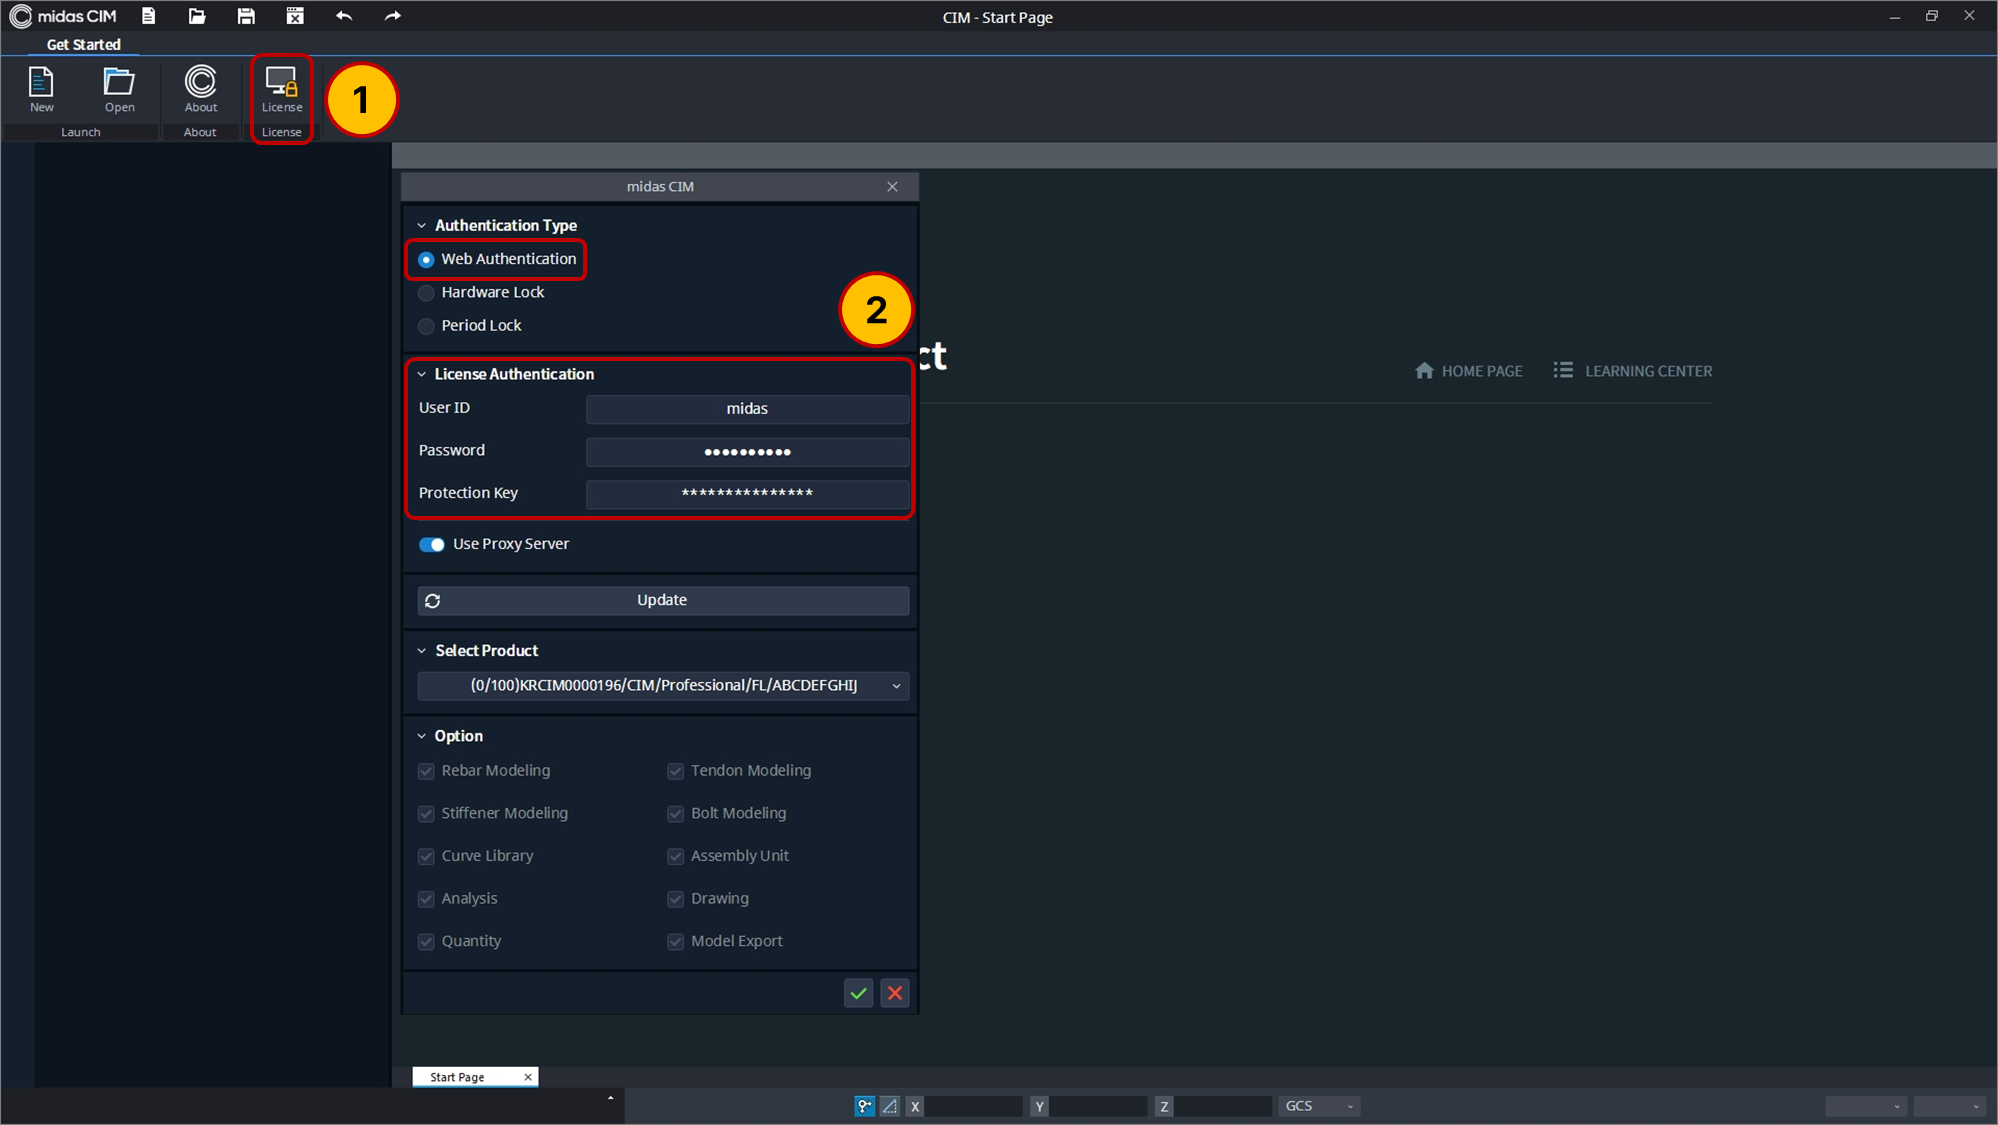1998x1125 pixels.
Task: Open the GCS coordinate system dropdown
Action: [x=1319, y=1106]
